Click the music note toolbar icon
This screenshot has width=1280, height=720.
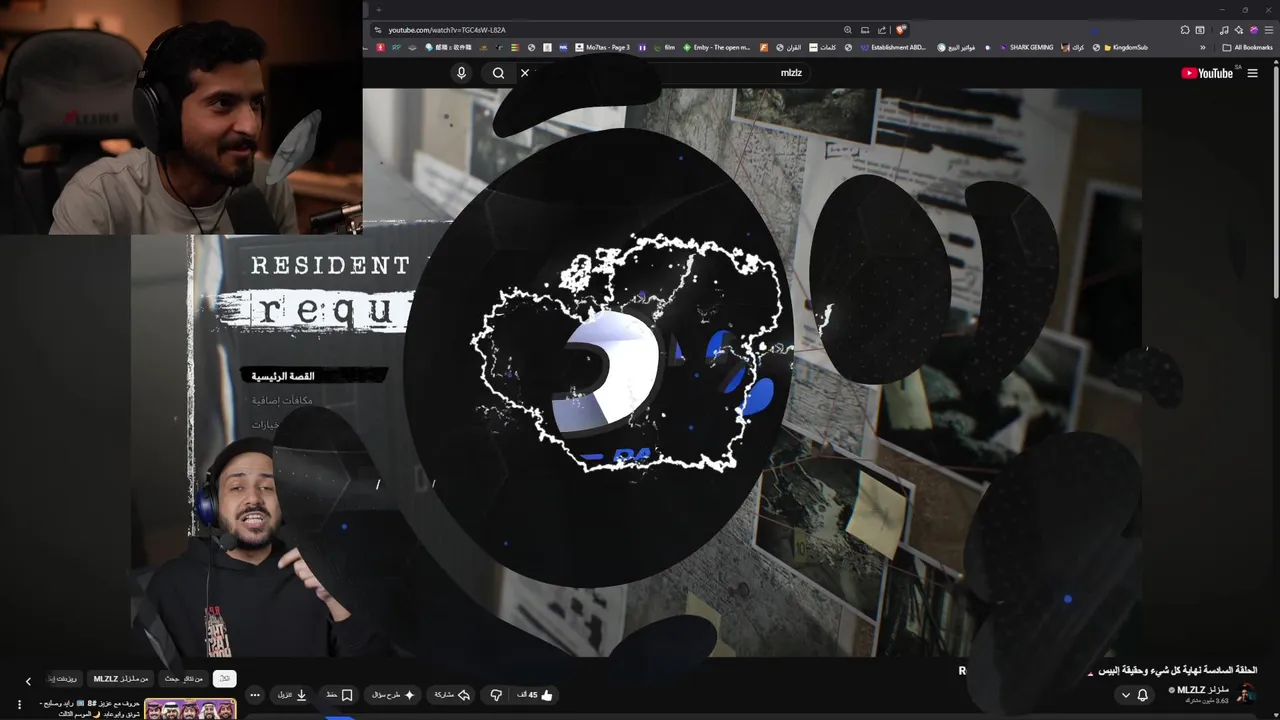click(1224, 30)
